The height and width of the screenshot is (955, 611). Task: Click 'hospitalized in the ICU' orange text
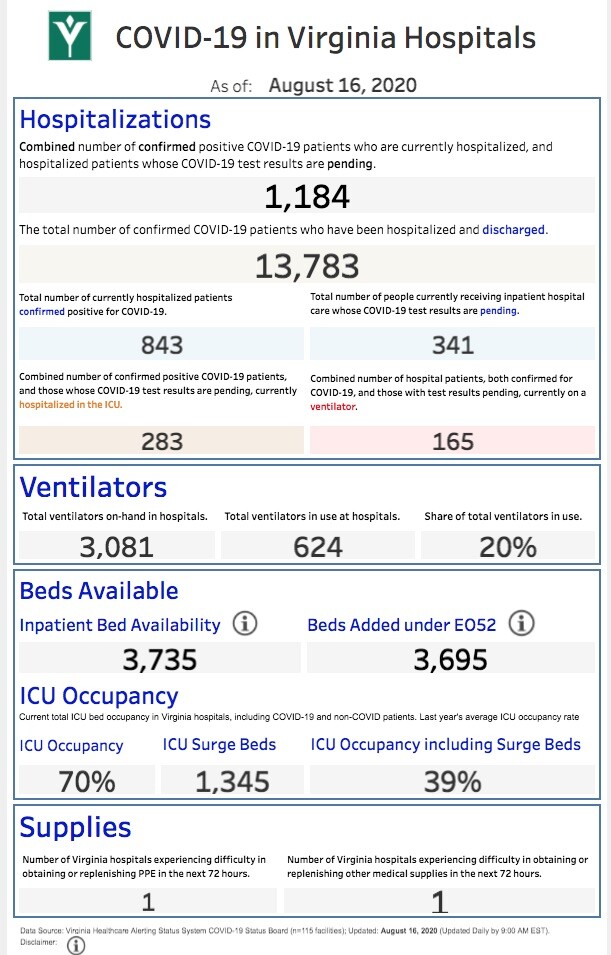pos(70,404)
